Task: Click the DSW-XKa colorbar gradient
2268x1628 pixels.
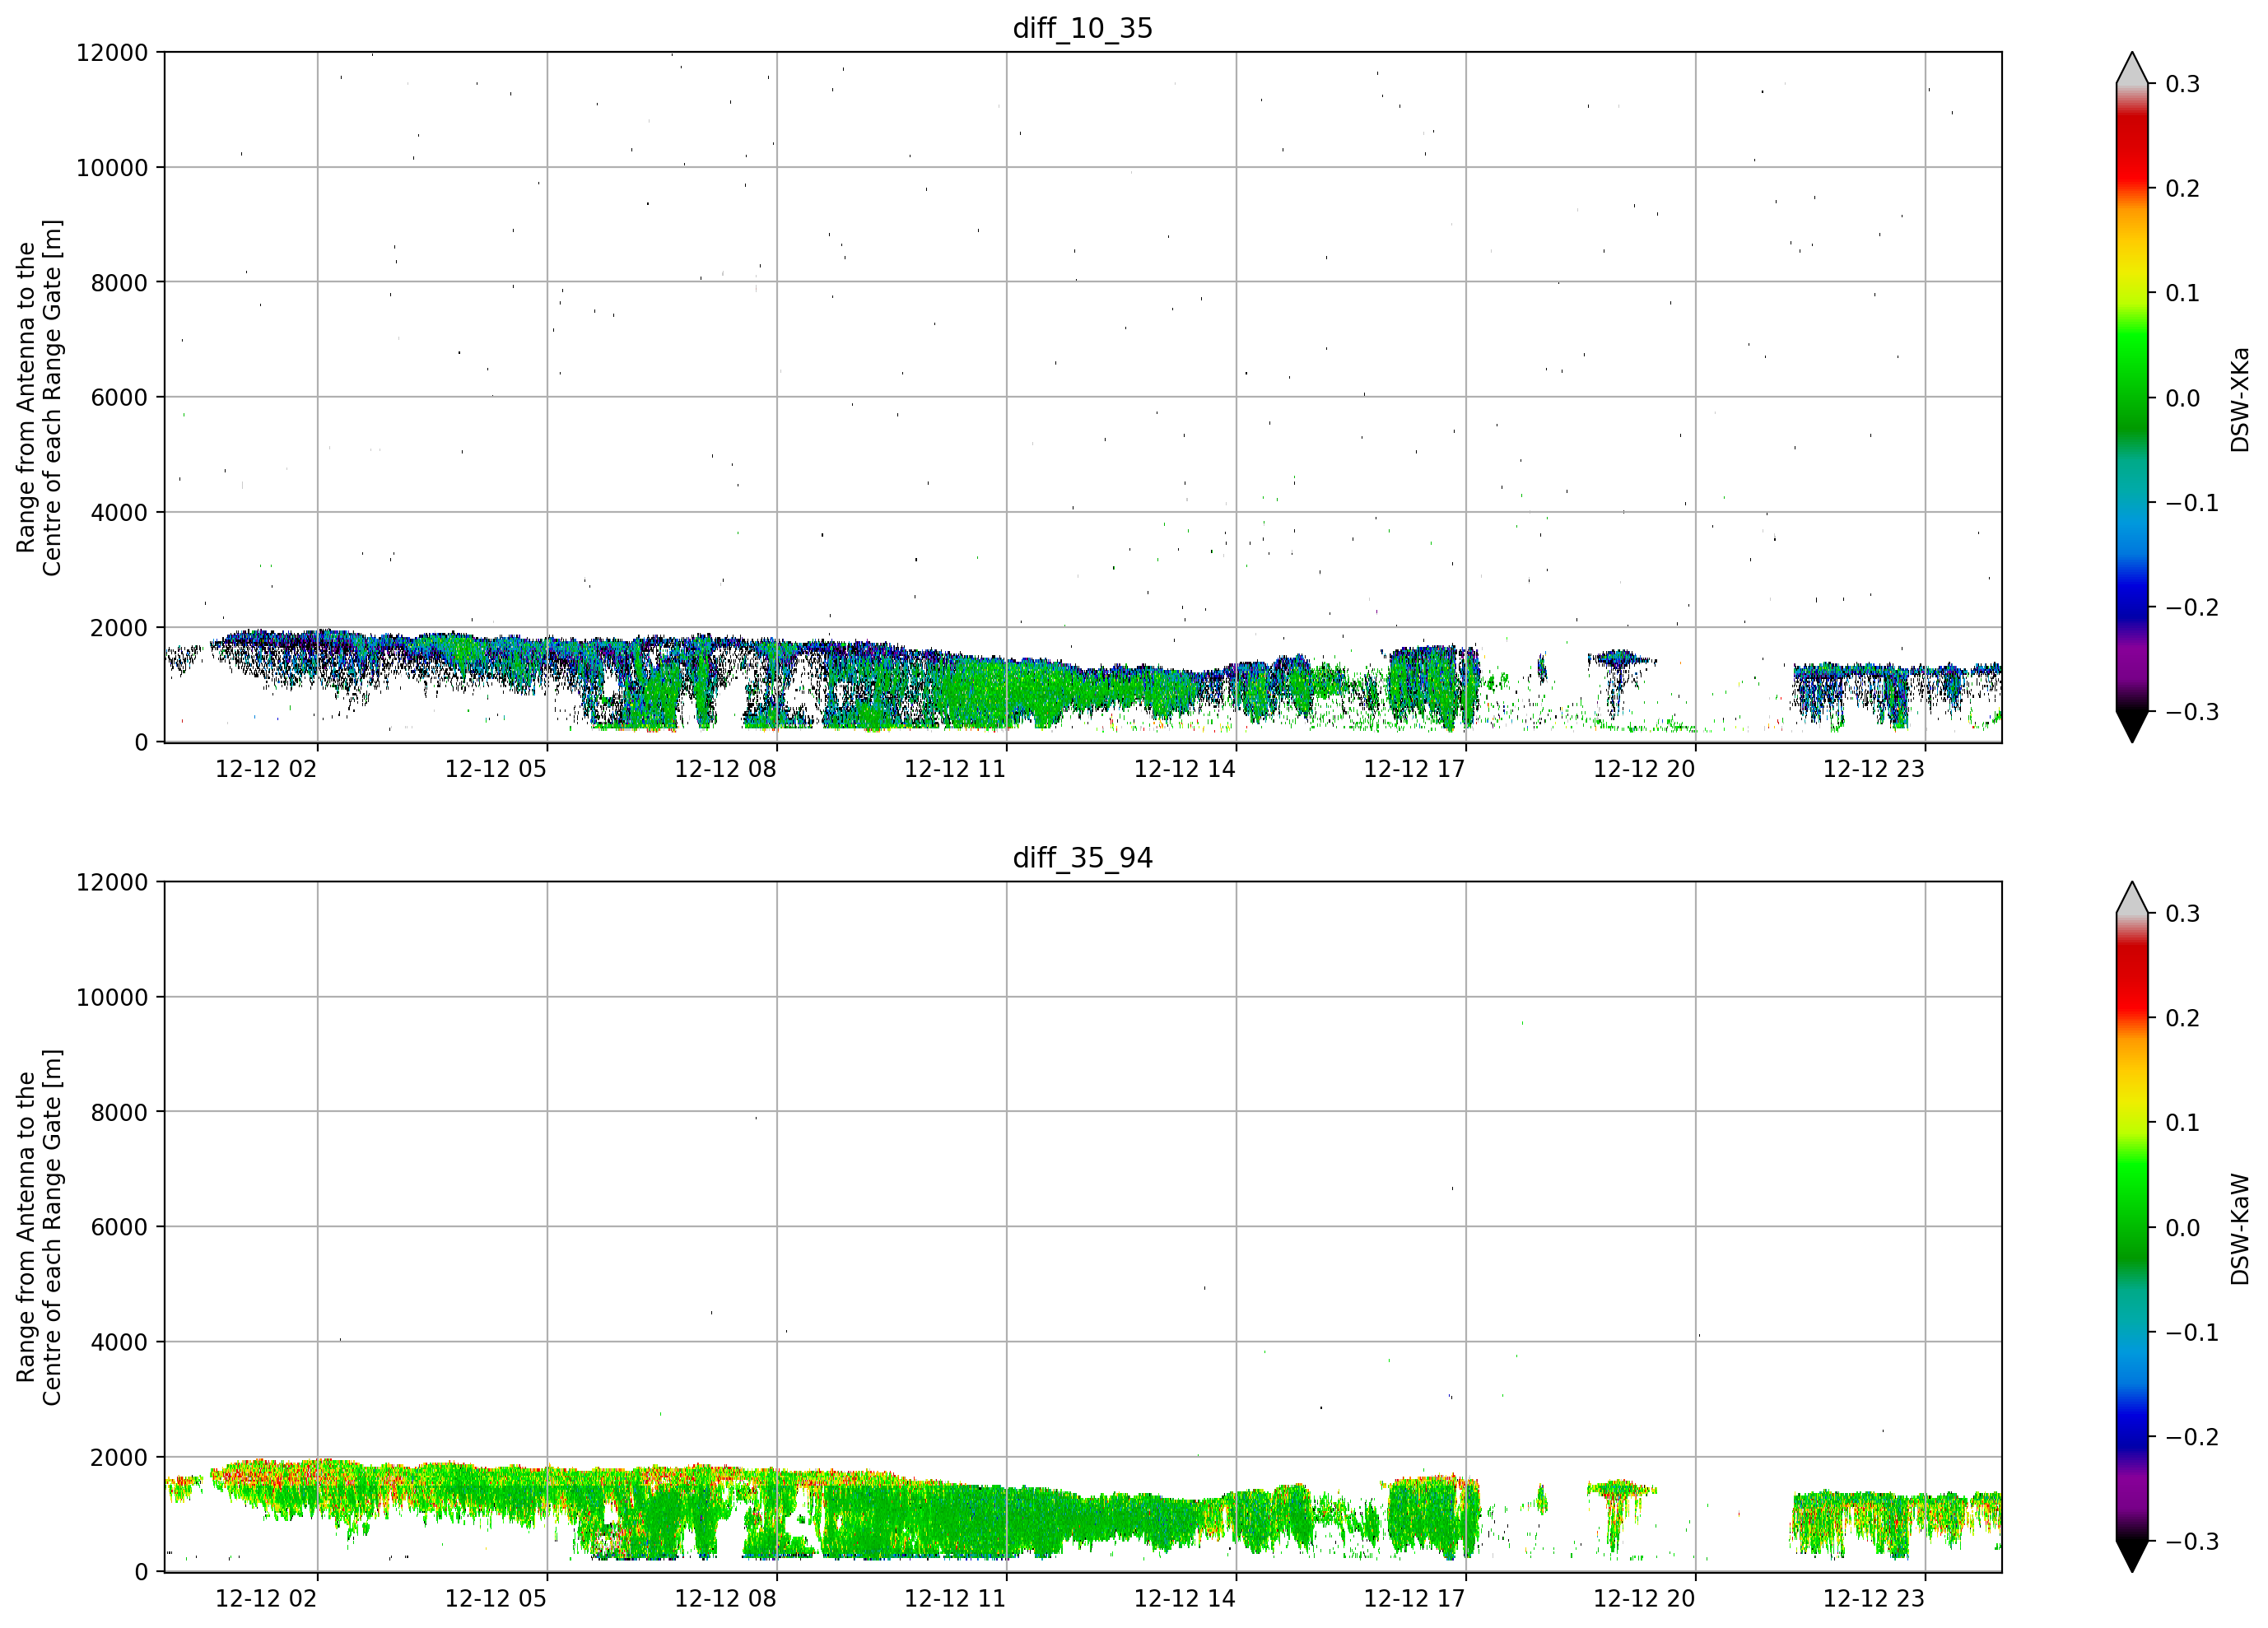Action: click(2132, 397)
